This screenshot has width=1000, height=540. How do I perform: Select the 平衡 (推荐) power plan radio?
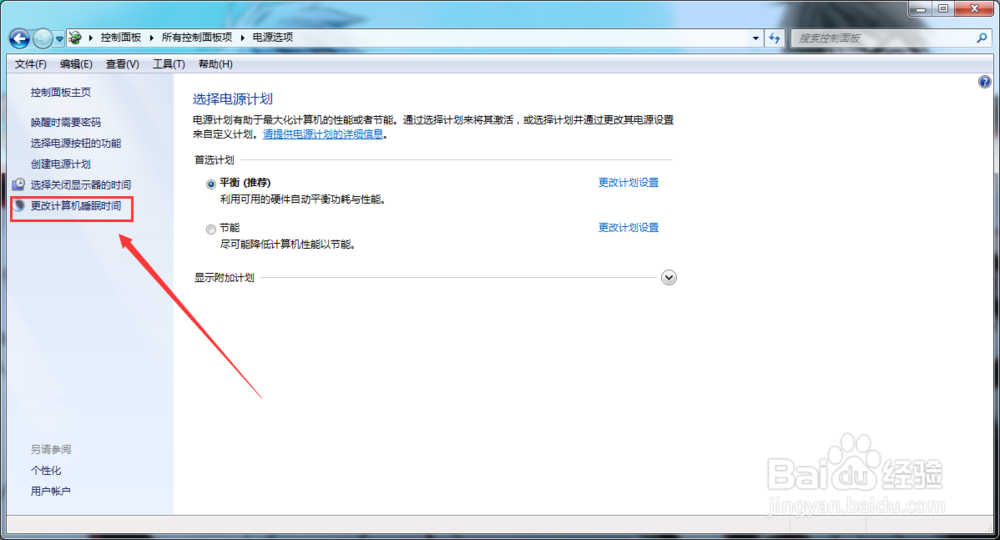click(211, 184)
